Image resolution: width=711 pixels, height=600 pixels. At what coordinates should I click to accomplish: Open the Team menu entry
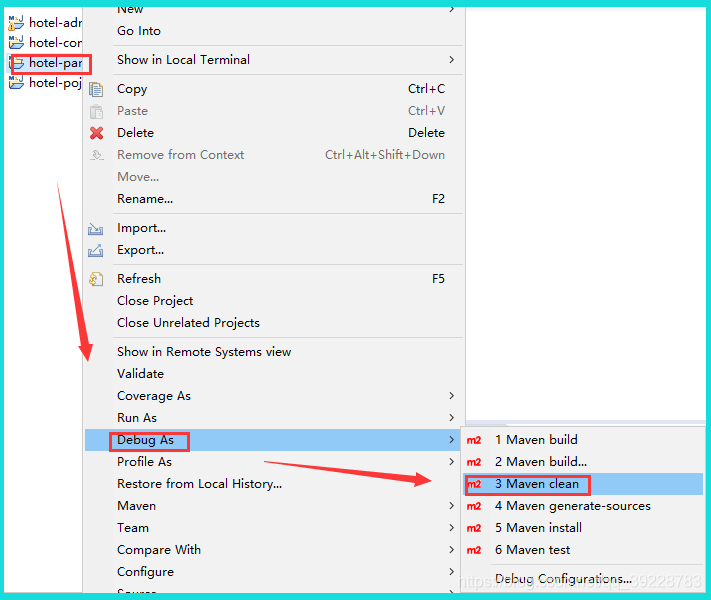[133, 528]
